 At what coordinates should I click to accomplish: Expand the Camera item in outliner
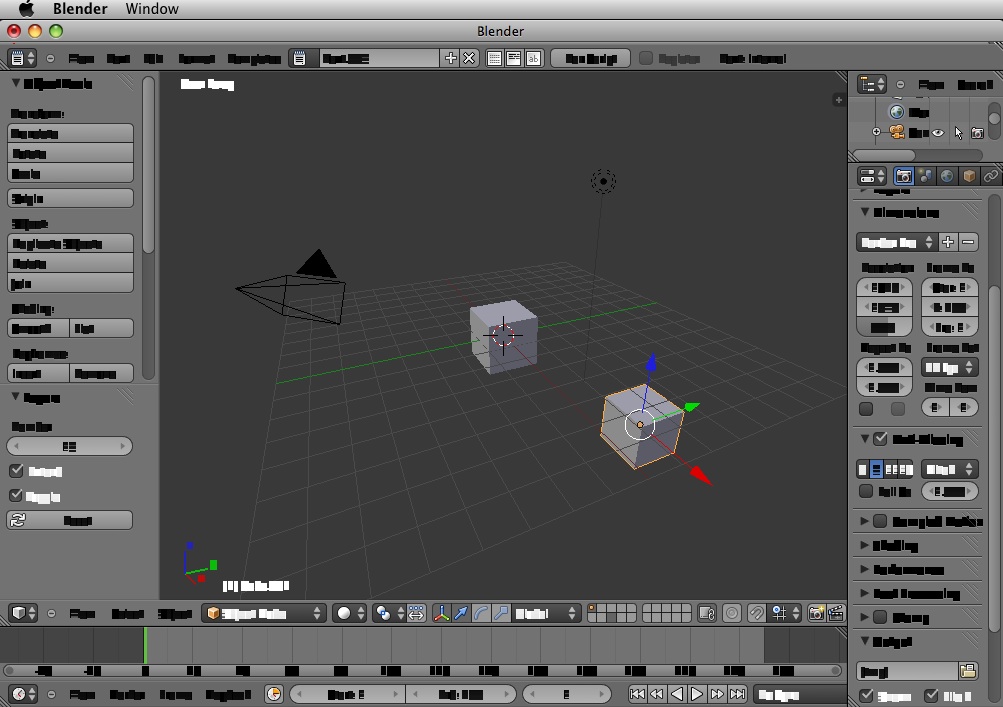(x=876, y=132)
